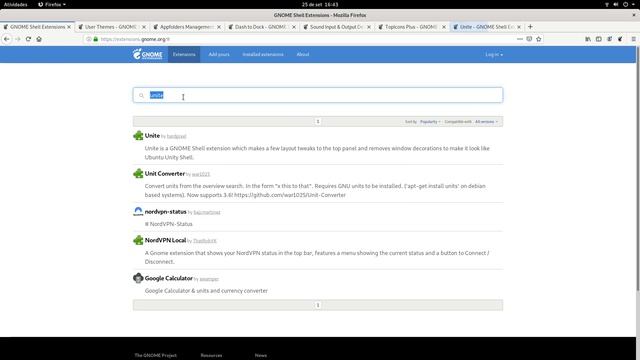Image resolution: width=640 pixels, height=360 pixels.
Task: Open the NordVPN Local extension link
Action: coord(165,240)
